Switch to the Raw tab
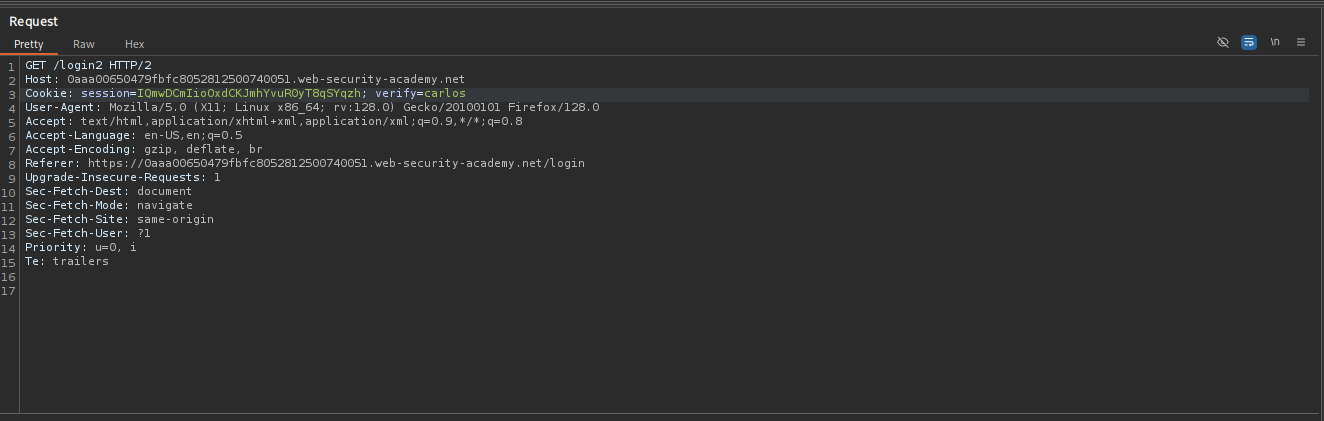Image resolution: width=1324 pixels, height=421 pixels. click(84, 44)
